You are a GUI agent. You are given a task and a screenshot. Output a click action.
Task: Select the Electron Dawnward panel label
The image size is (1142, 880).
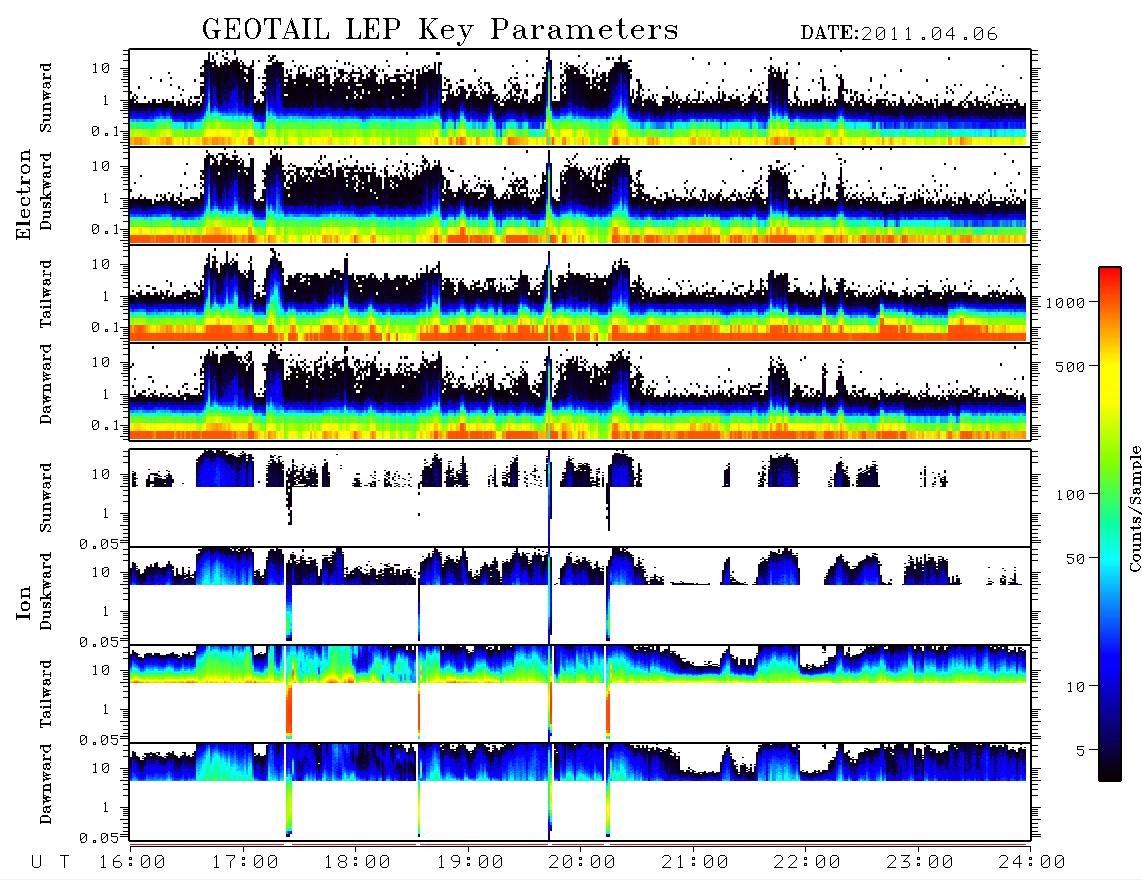click(x=46, y=384)
